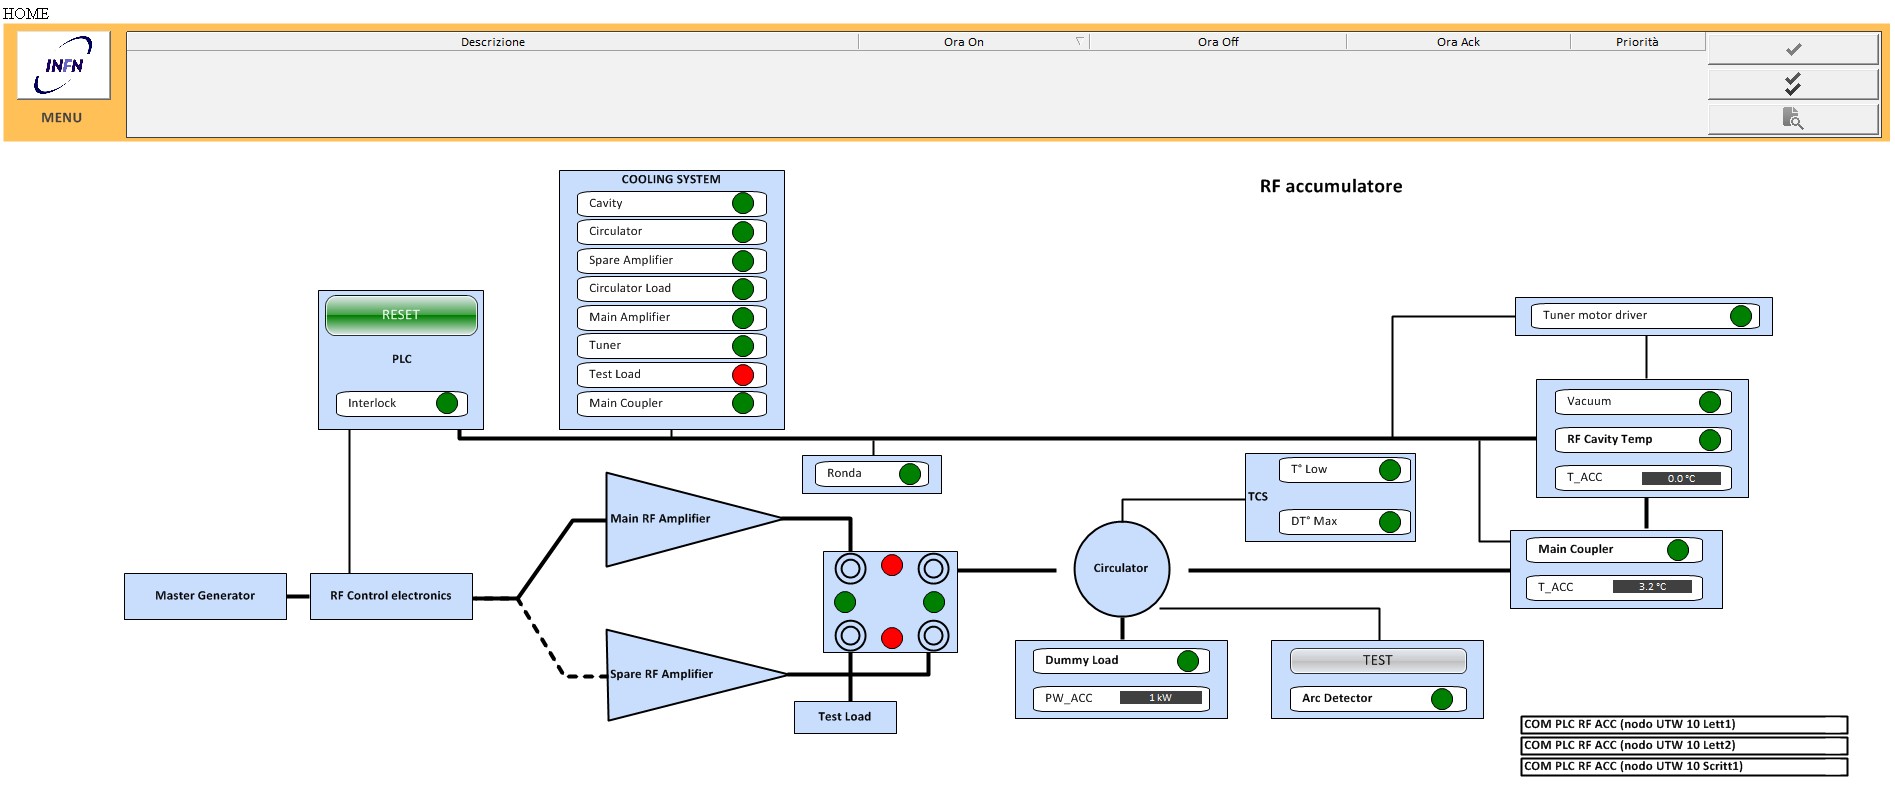
Task: Click the Cavity cooling status light
Action: [743, 203]
